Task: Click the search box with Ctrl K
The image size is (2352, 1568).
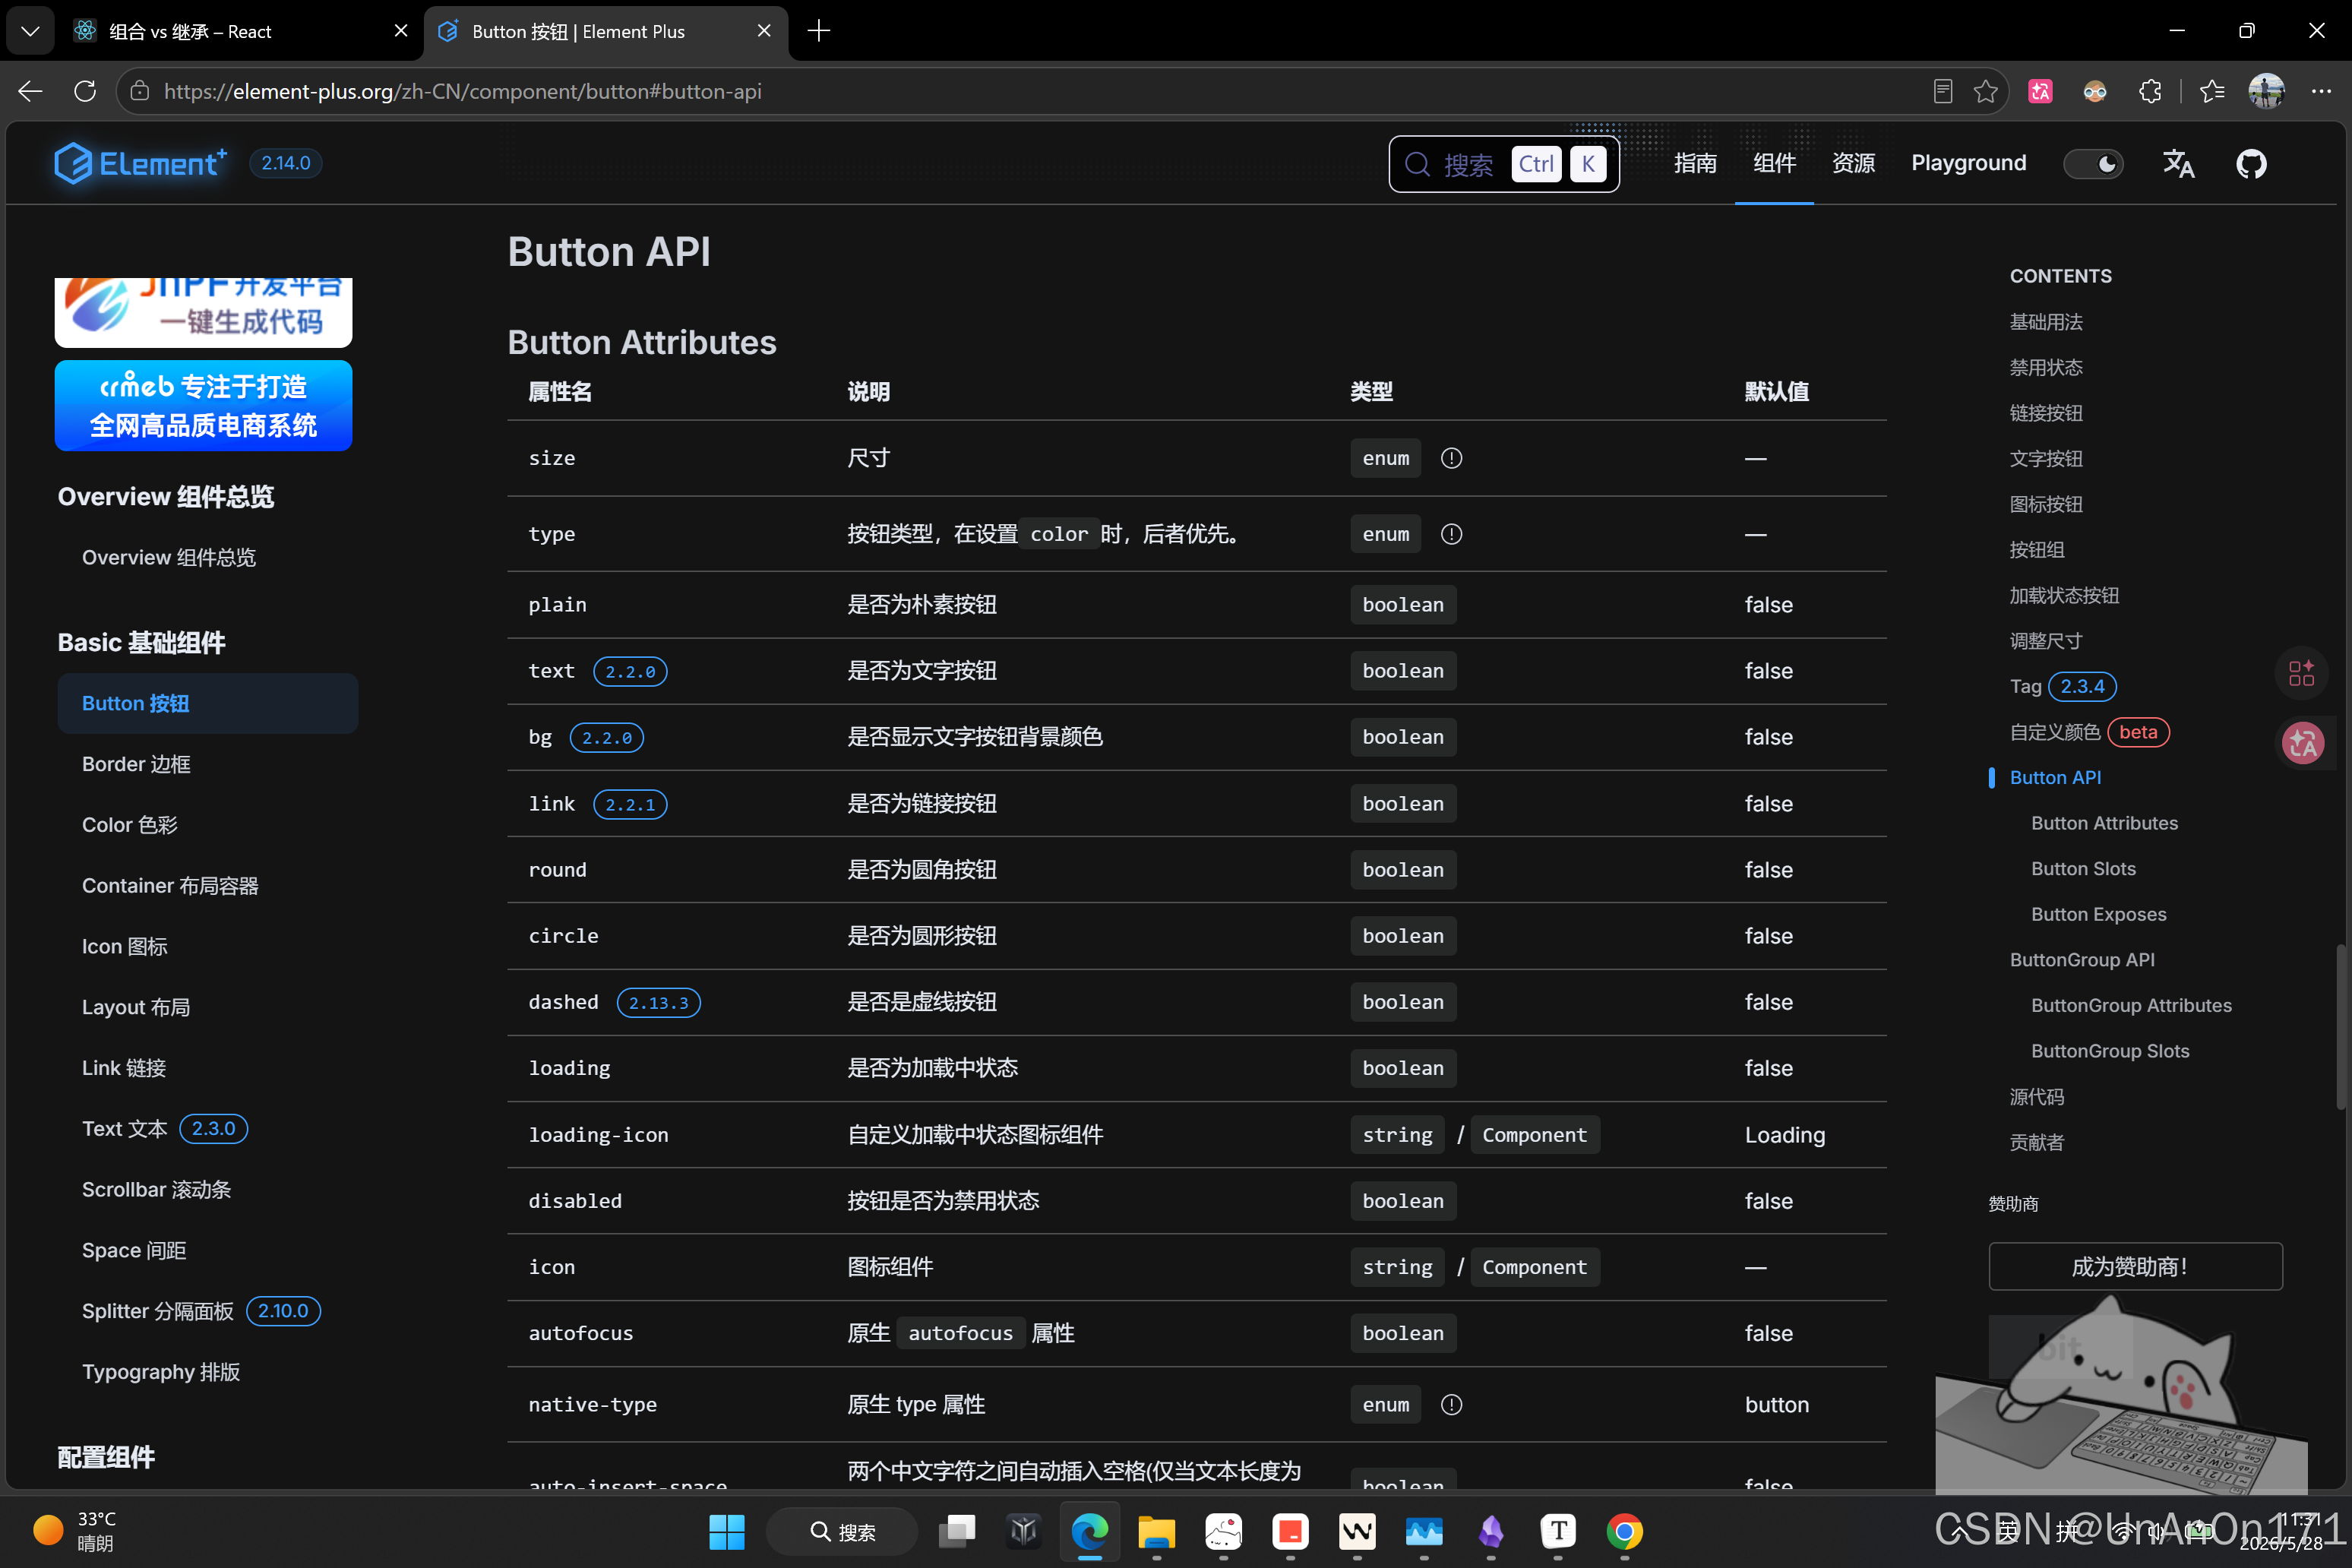Action: point(1503,163)
